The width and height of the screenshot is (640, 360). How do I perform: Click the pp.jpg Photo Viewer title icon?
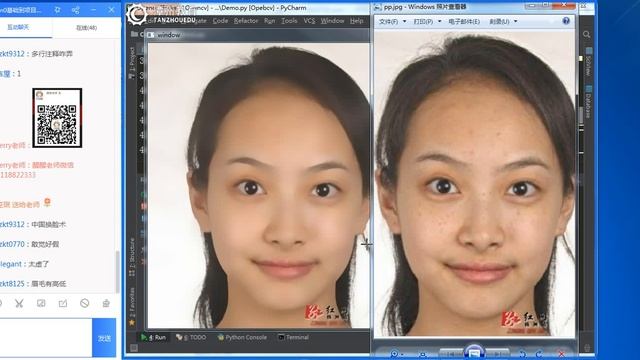(377, 7)
